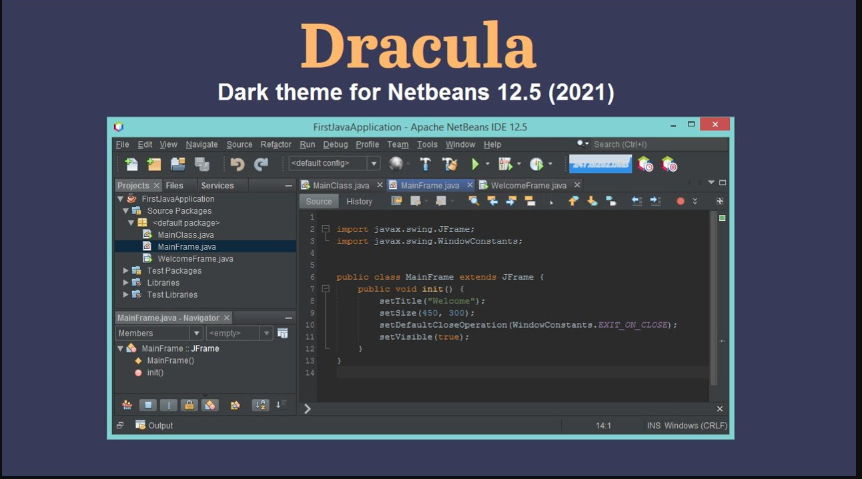Screen dimensions: 862x479
Task: Open the Tools menu
Action: 427,145
